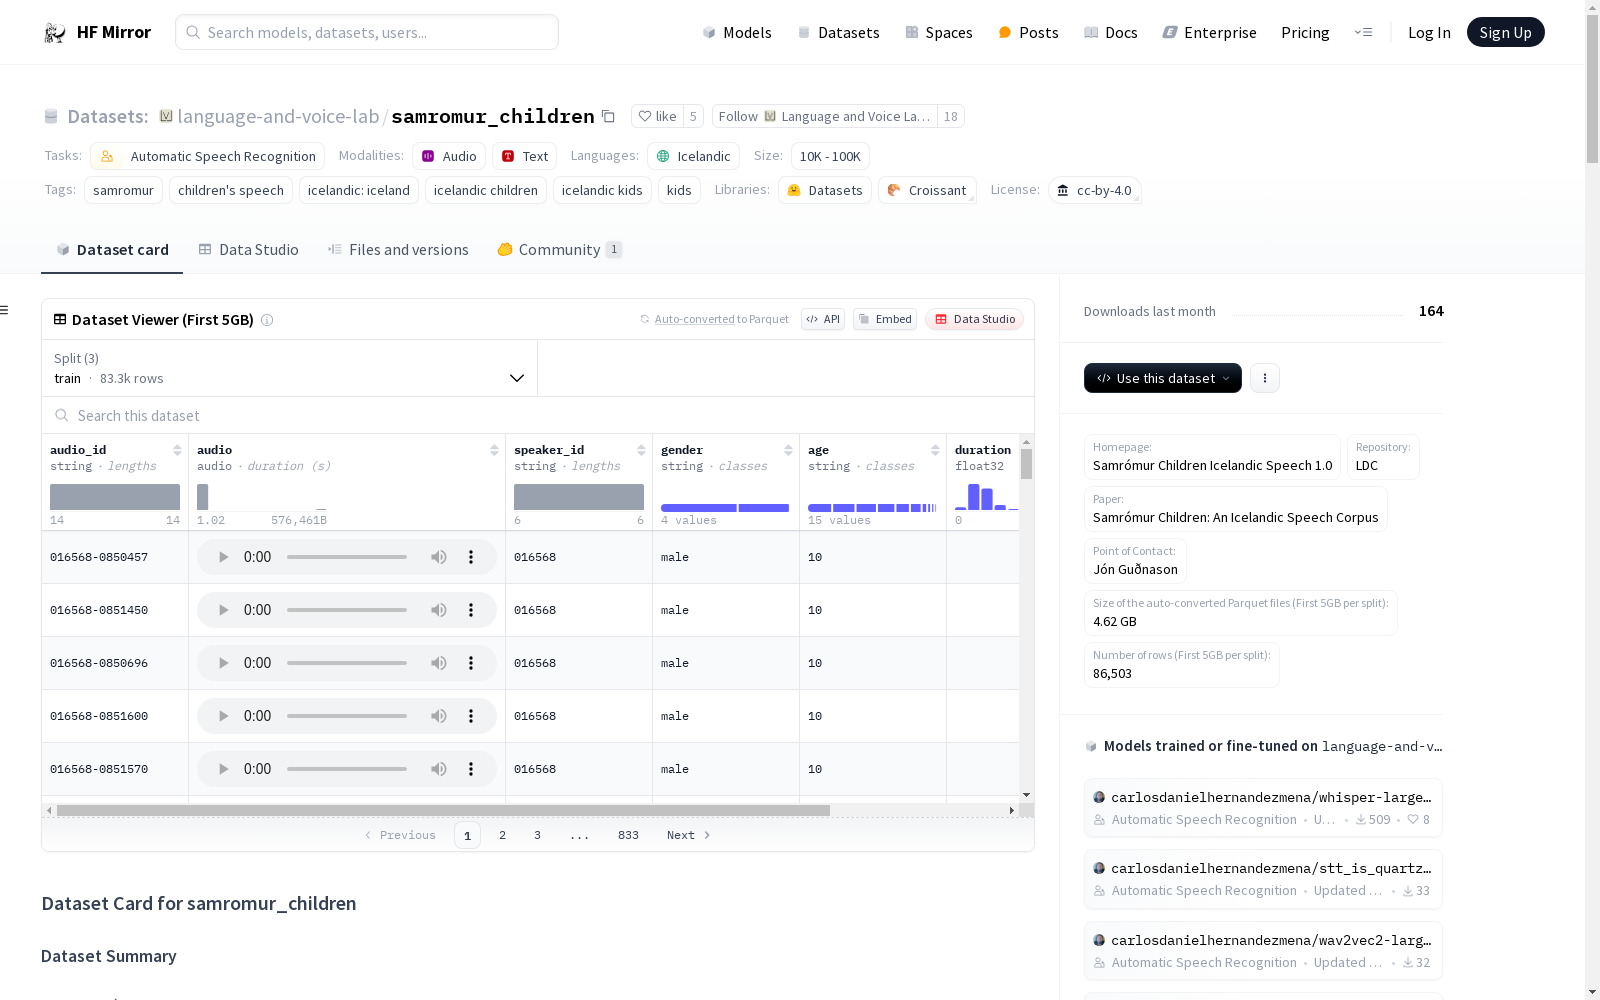
Task: Mute audio in row 016568-0851570
Action: click(x=439, y=769)
